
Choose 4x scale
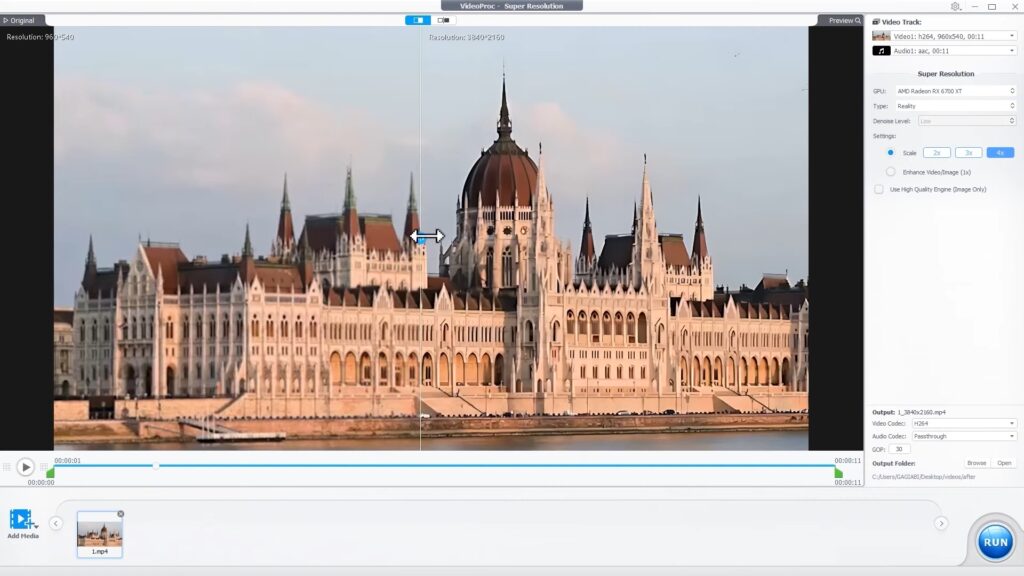[1000, 153]
